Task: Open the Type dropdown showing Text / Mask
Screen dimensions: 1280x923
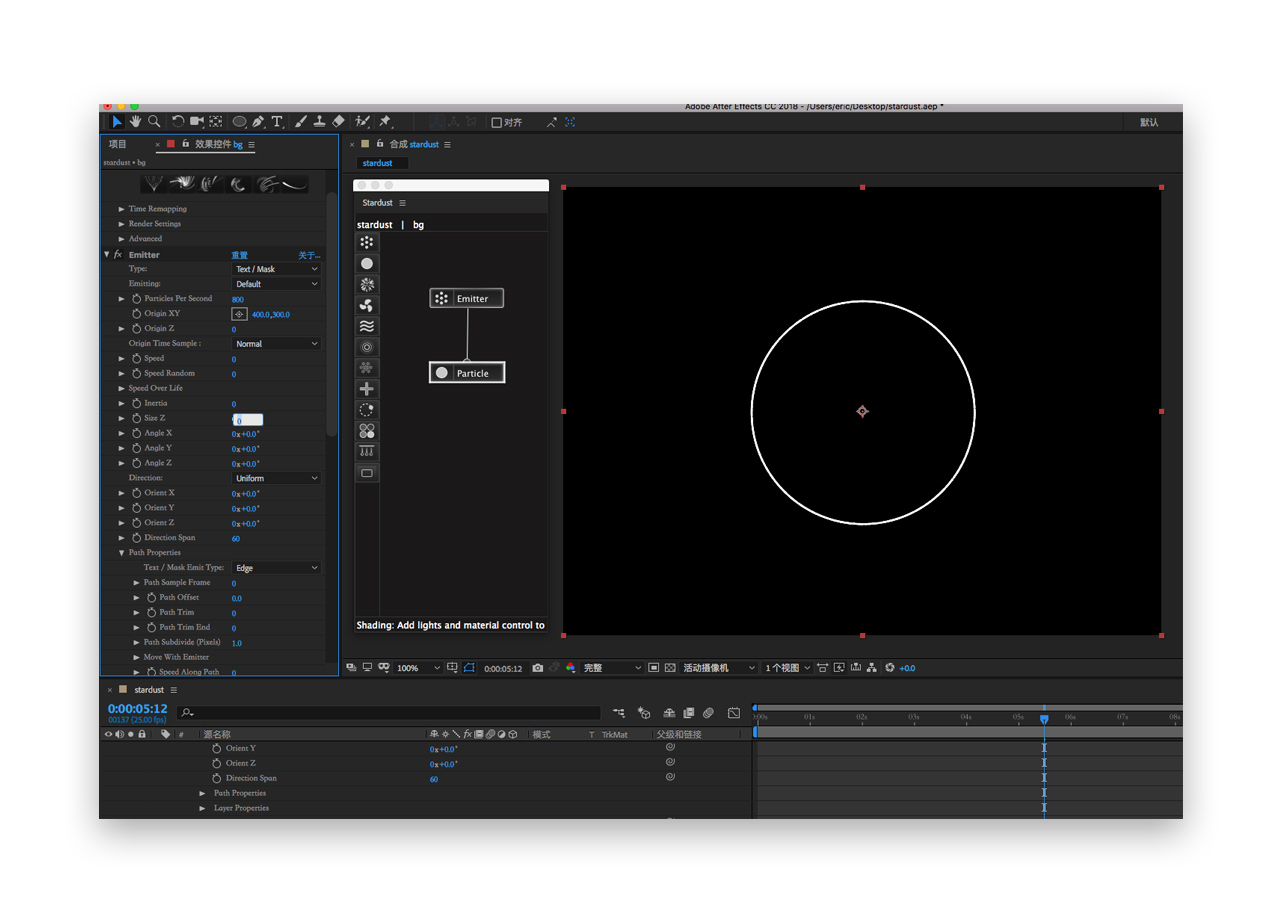Action: click(276, 269)
